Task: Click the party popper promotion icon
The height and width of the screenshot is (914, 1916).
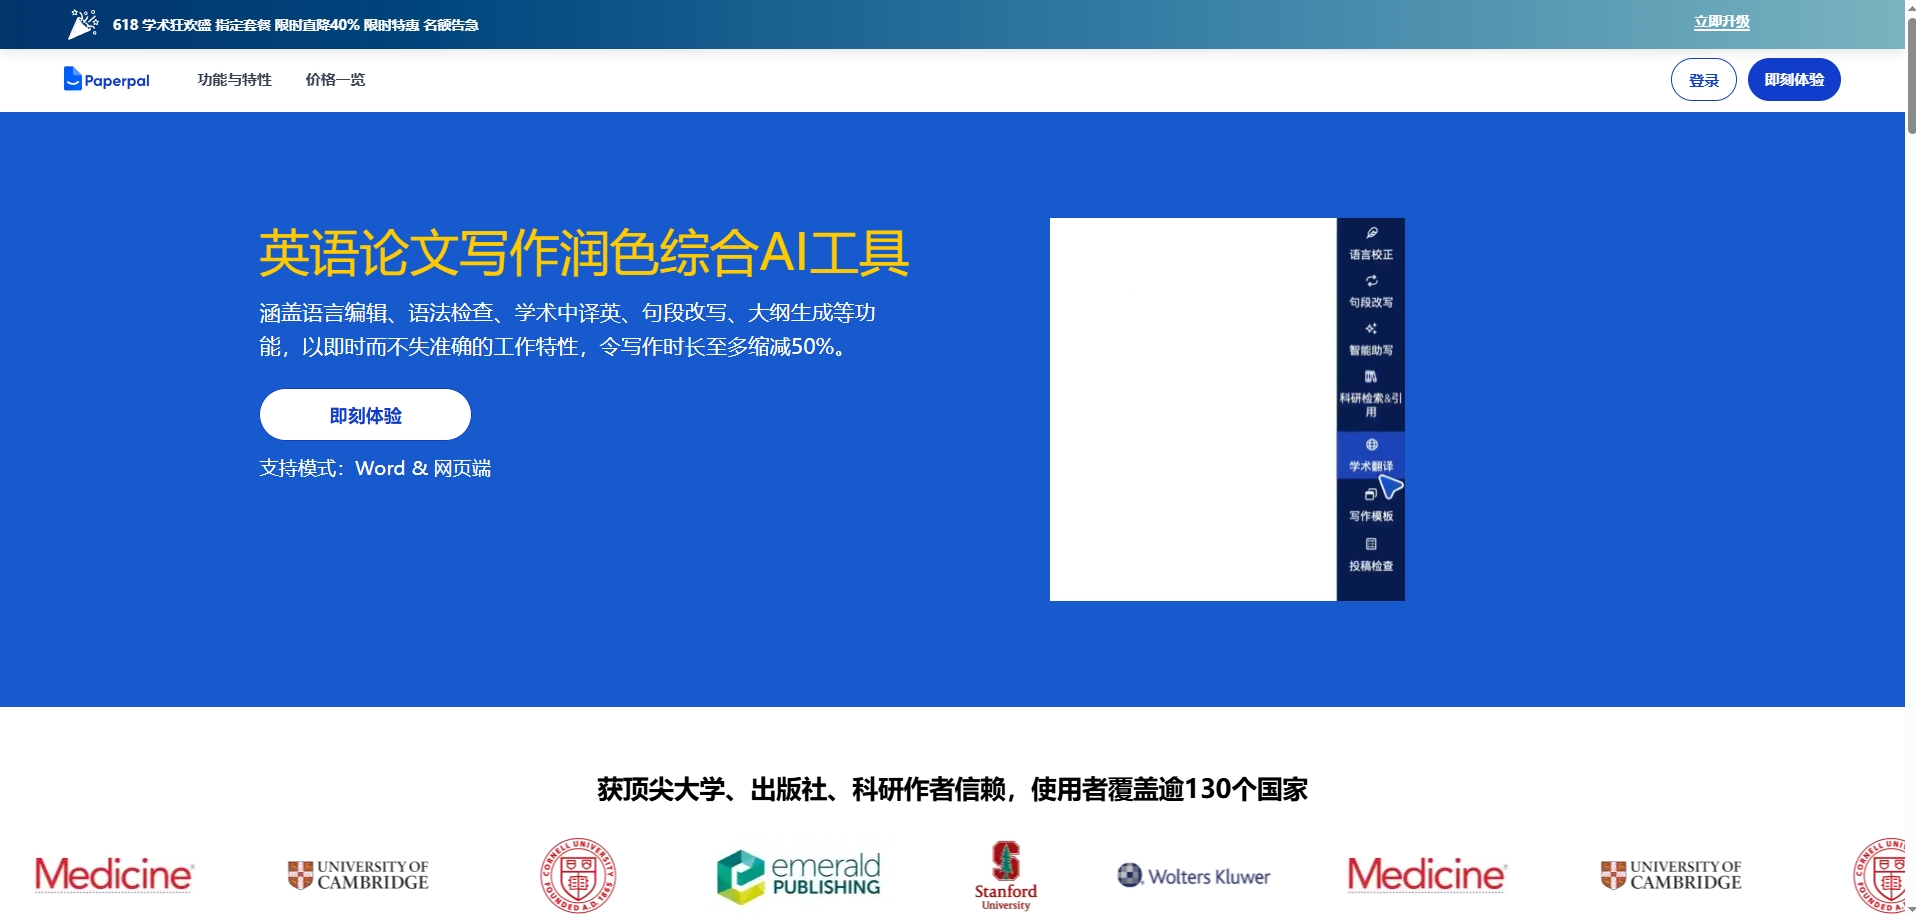Action: (83, 24)
